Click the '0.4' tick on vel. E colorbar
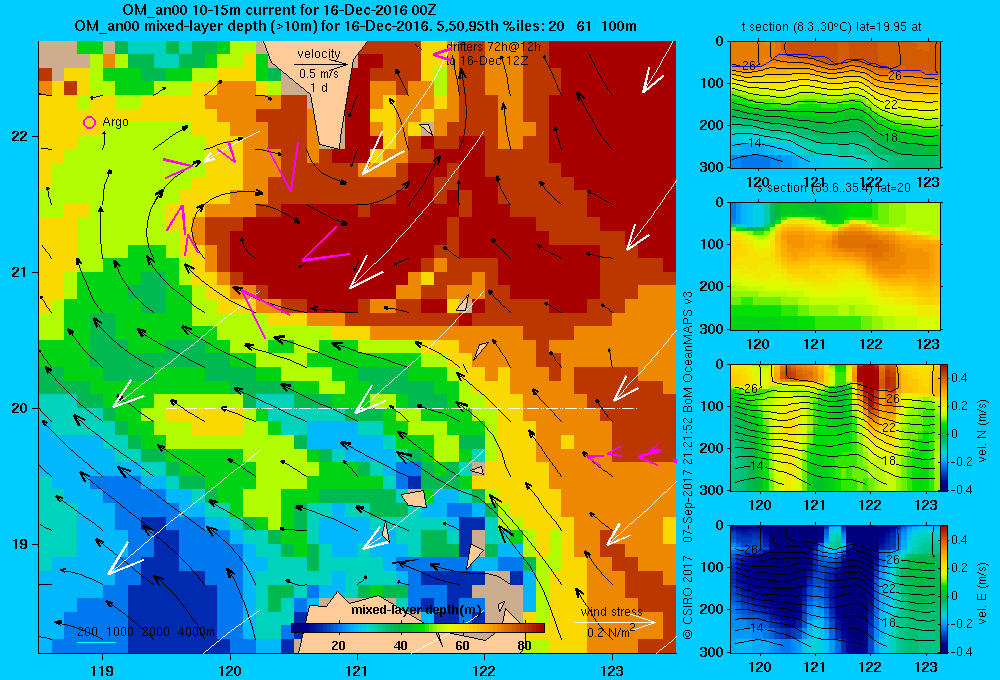The height and width of the screenshot is (680, 1000). coord(959,540)
